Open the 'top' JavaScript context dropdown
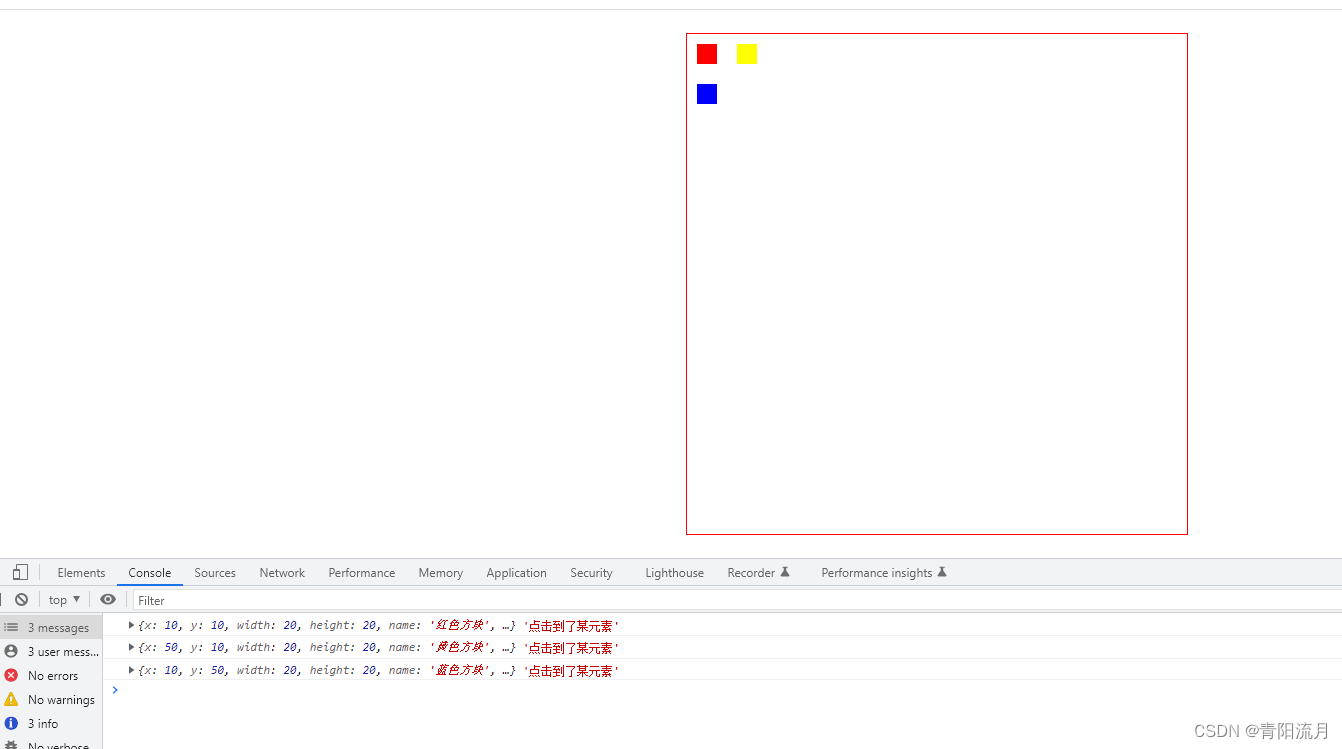 tap(63, 599)
